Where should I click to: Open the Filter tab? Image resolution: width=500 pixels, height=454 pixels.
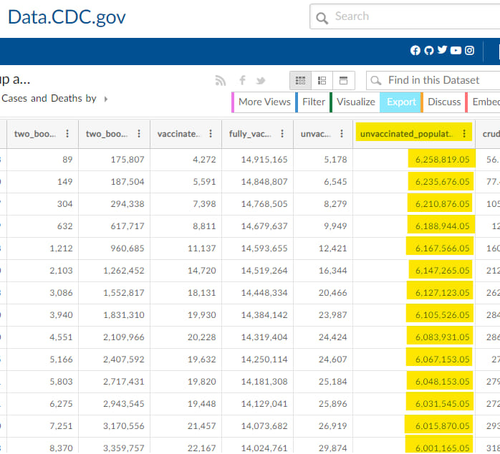312,102
